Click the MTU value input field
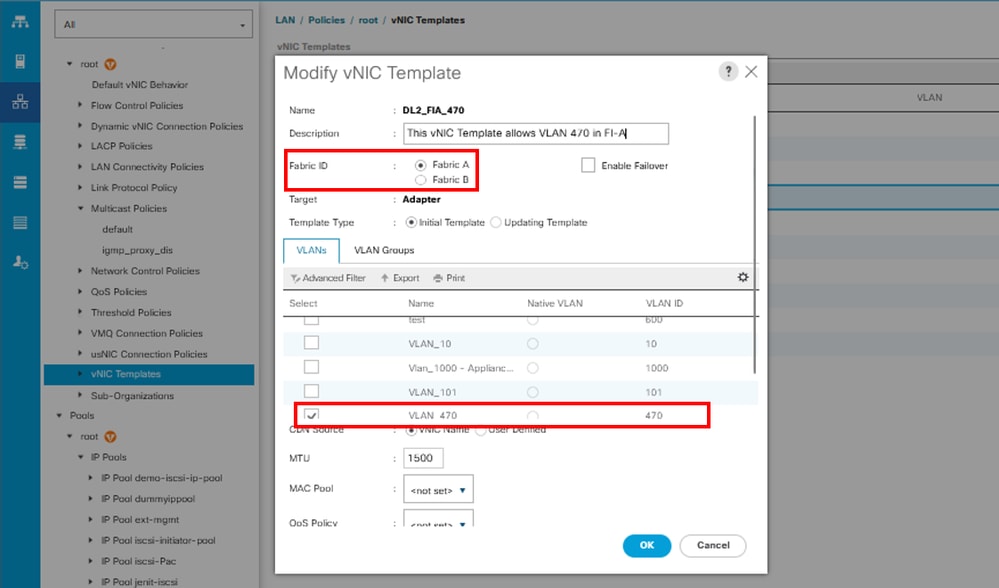 (423, 457)
